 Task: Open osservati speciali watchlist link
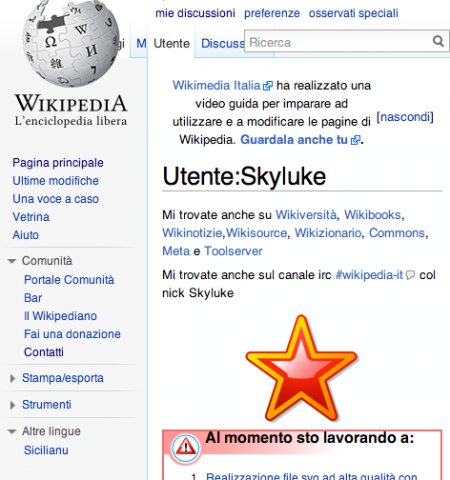[x=353, y=13]
